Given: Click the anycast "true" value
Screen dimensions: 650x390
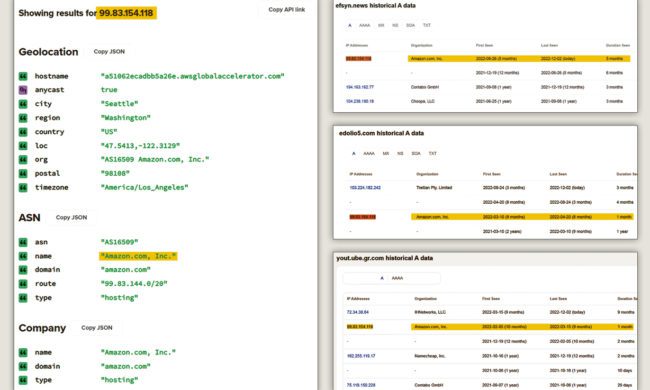Looking at the screenshot, I should point(109,90).
